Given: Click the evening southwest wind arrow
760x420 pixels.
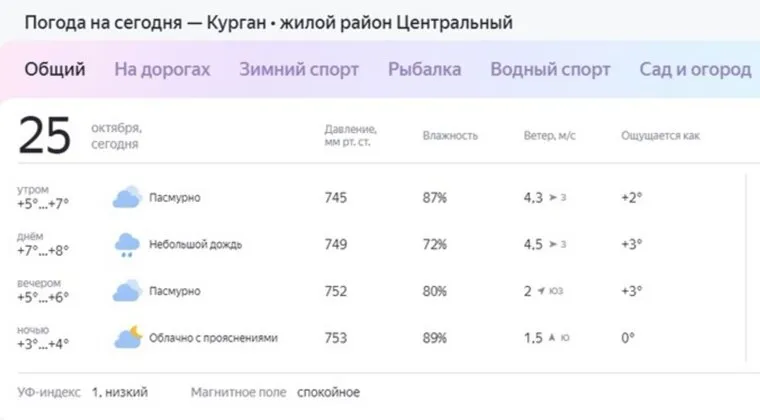Looking at the screenshot, I should (540, 291).
